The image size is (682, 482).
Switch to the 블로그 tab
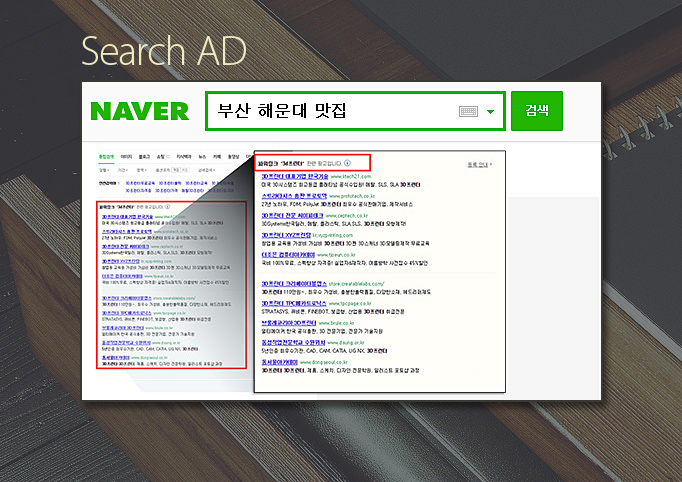(x=144, y=156)
